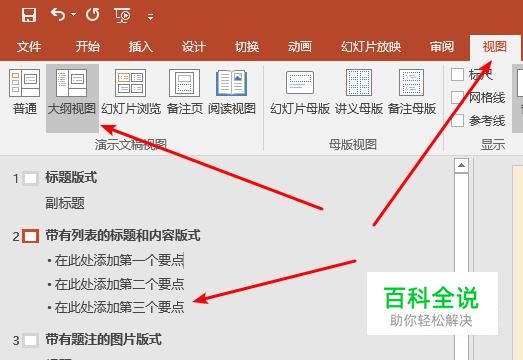Open the undo history dropdown arrow
523x360 pixels.
(x=73, y=15)
